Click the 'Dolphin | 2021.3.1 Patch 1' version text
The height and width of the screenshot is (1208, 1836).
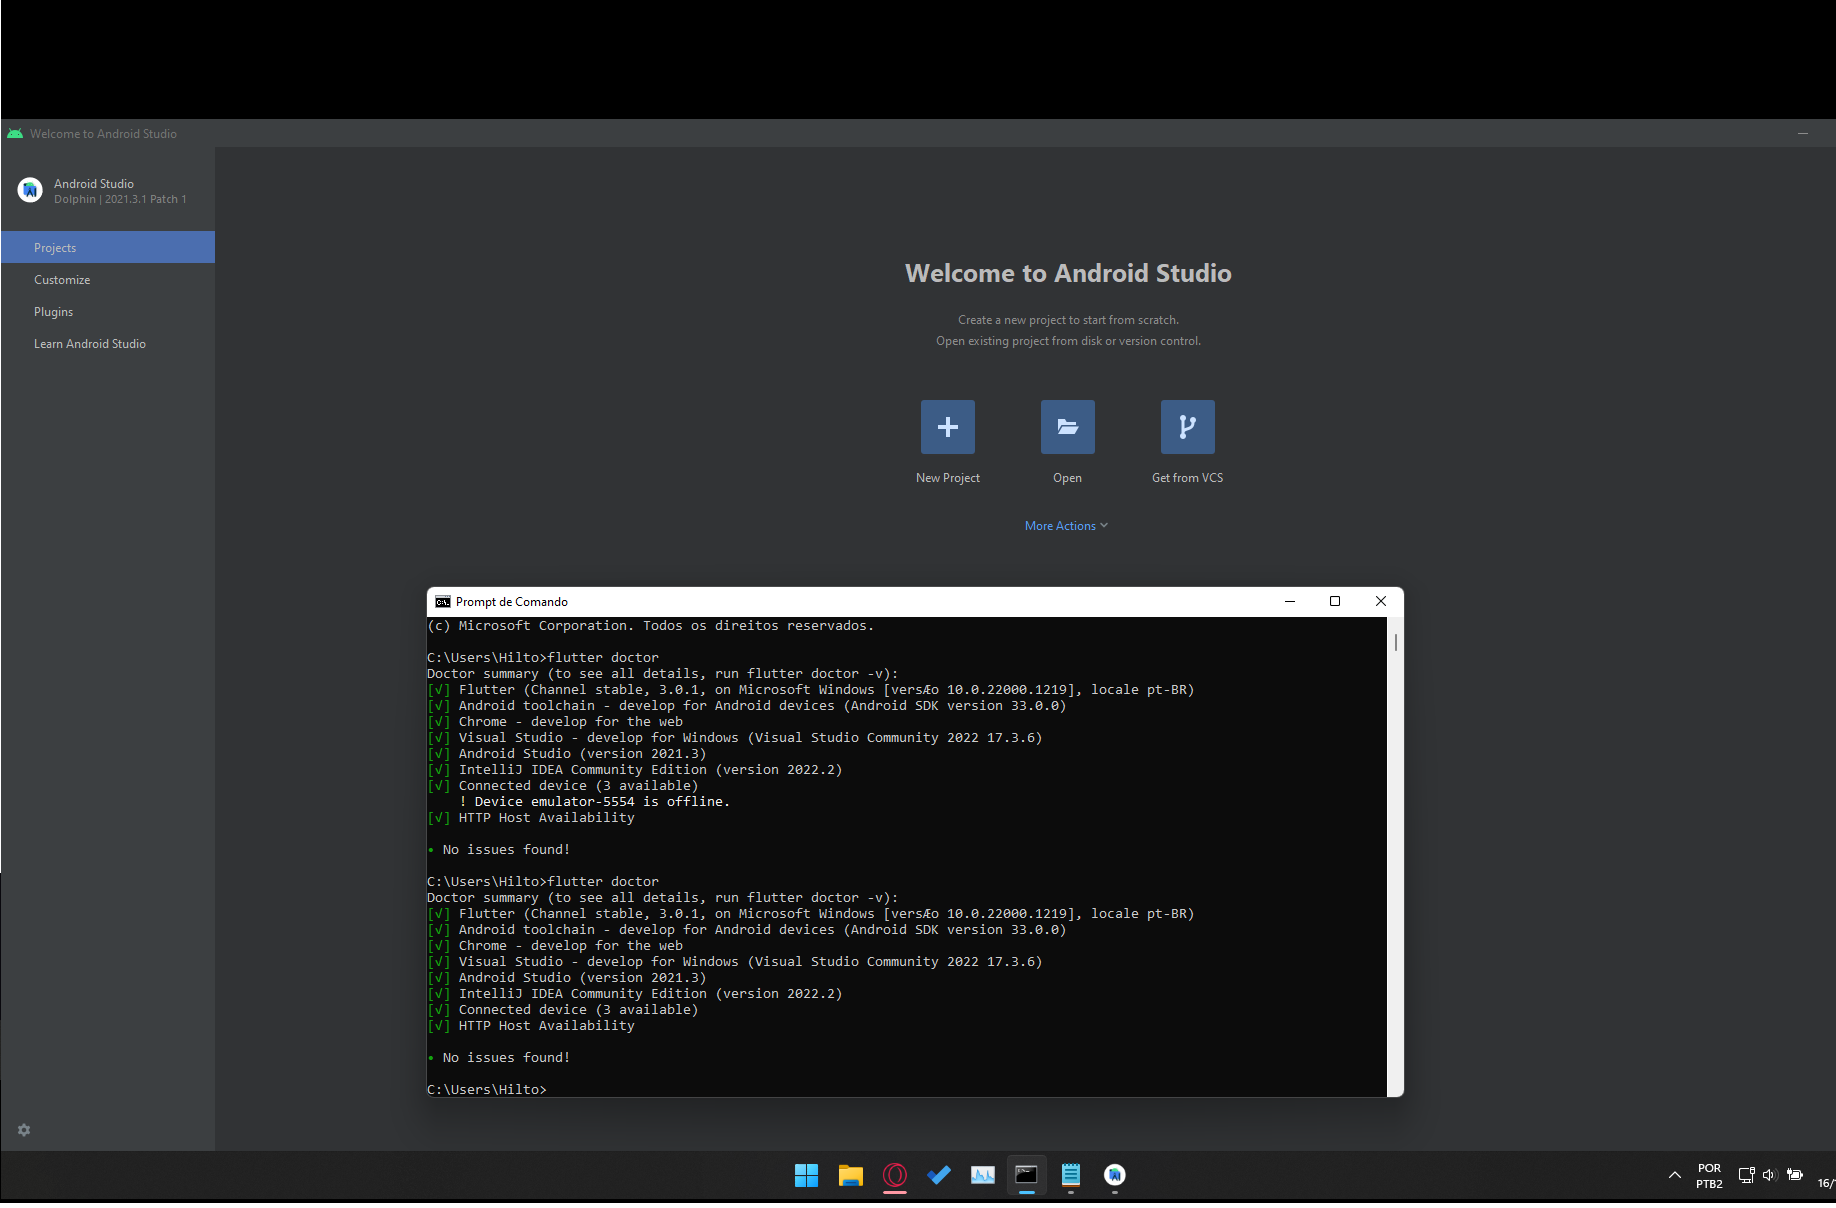120,199
